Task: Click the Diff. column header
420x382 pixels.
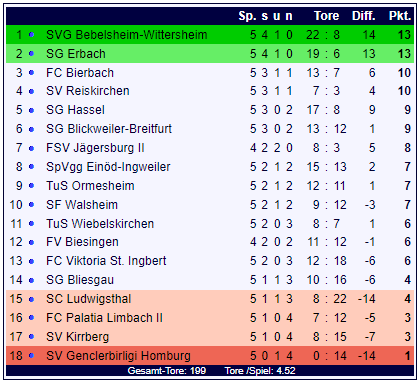Action: click(x=364, y=16)
